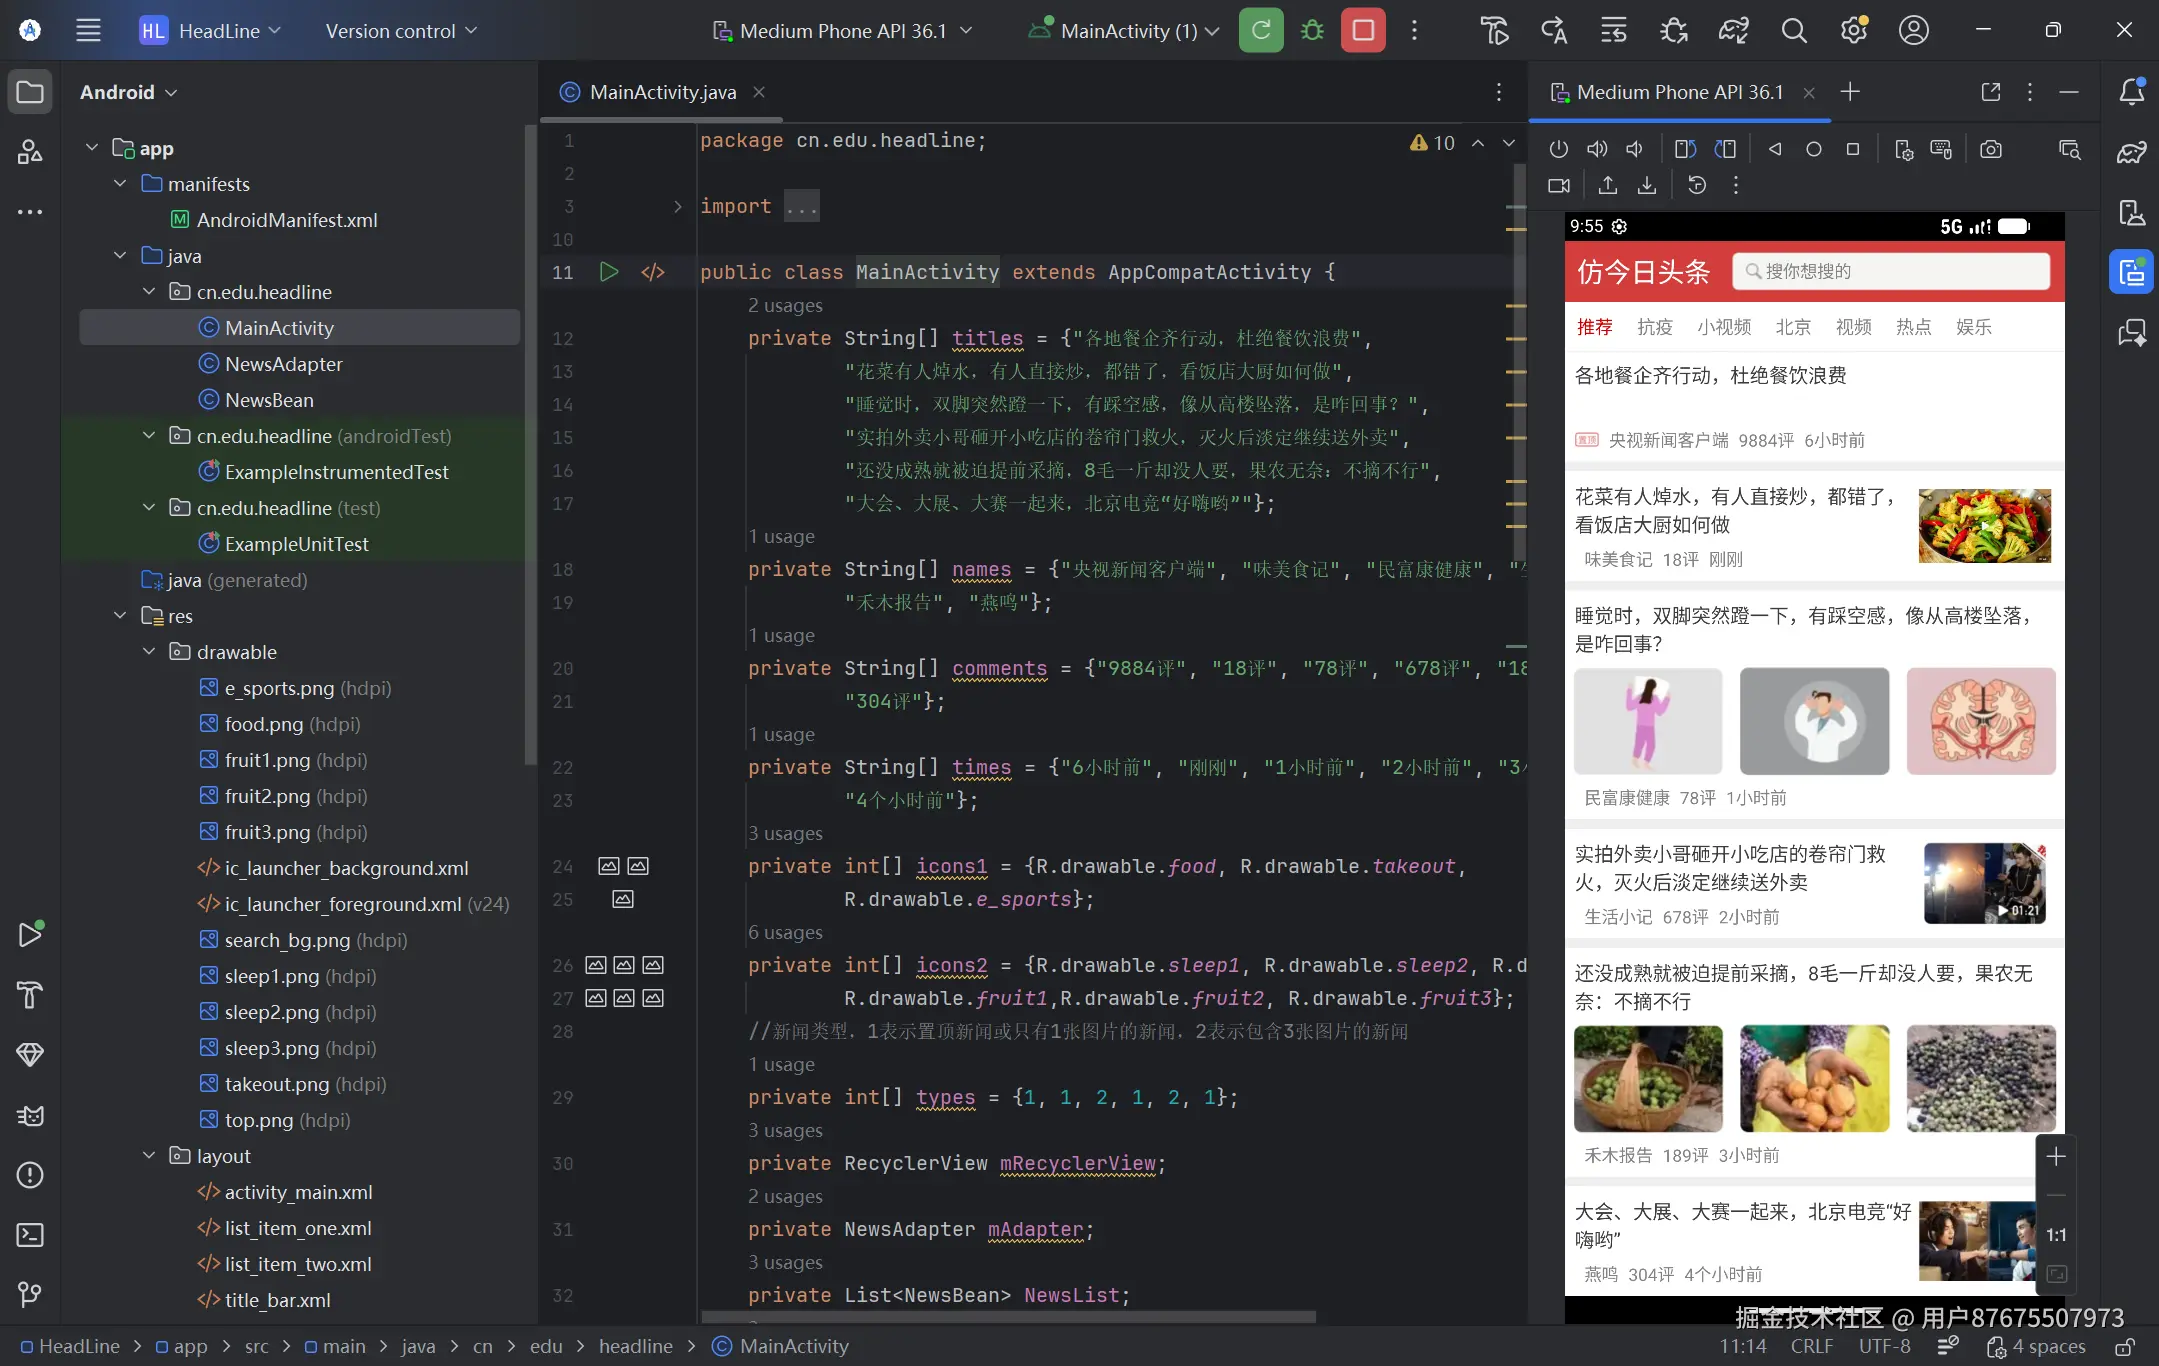Screen dimensions: 2159x1366
Task: Take emulator screenshot with camera icon
Action: [x=1990, y=149]
